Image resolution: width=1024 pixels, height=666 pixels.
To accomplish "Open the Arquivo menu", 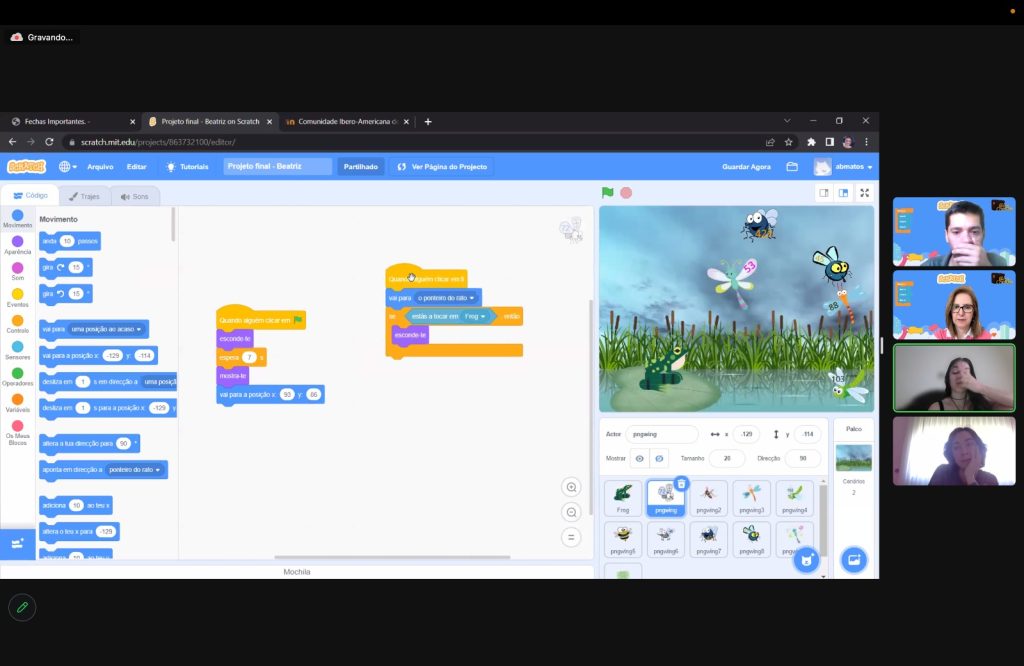I will point(100,167).
